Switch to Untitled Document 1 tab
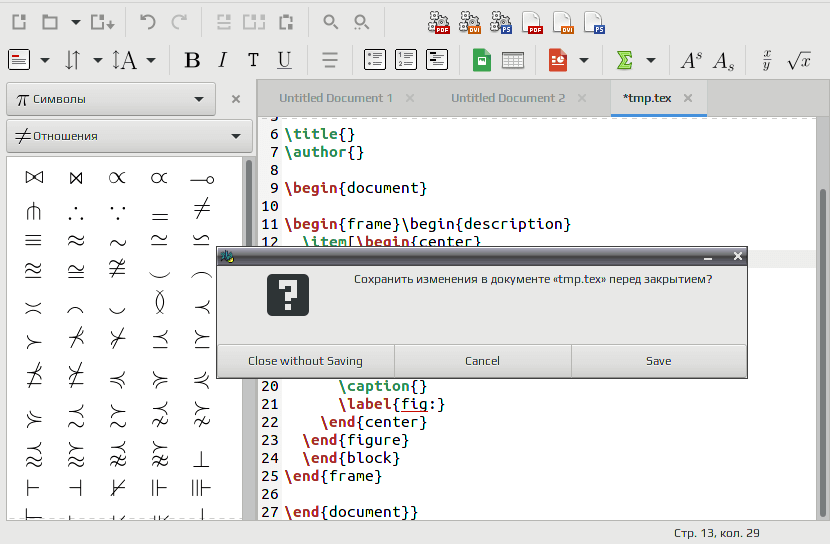This screenshot has height=544, width=830. (336, 98)
